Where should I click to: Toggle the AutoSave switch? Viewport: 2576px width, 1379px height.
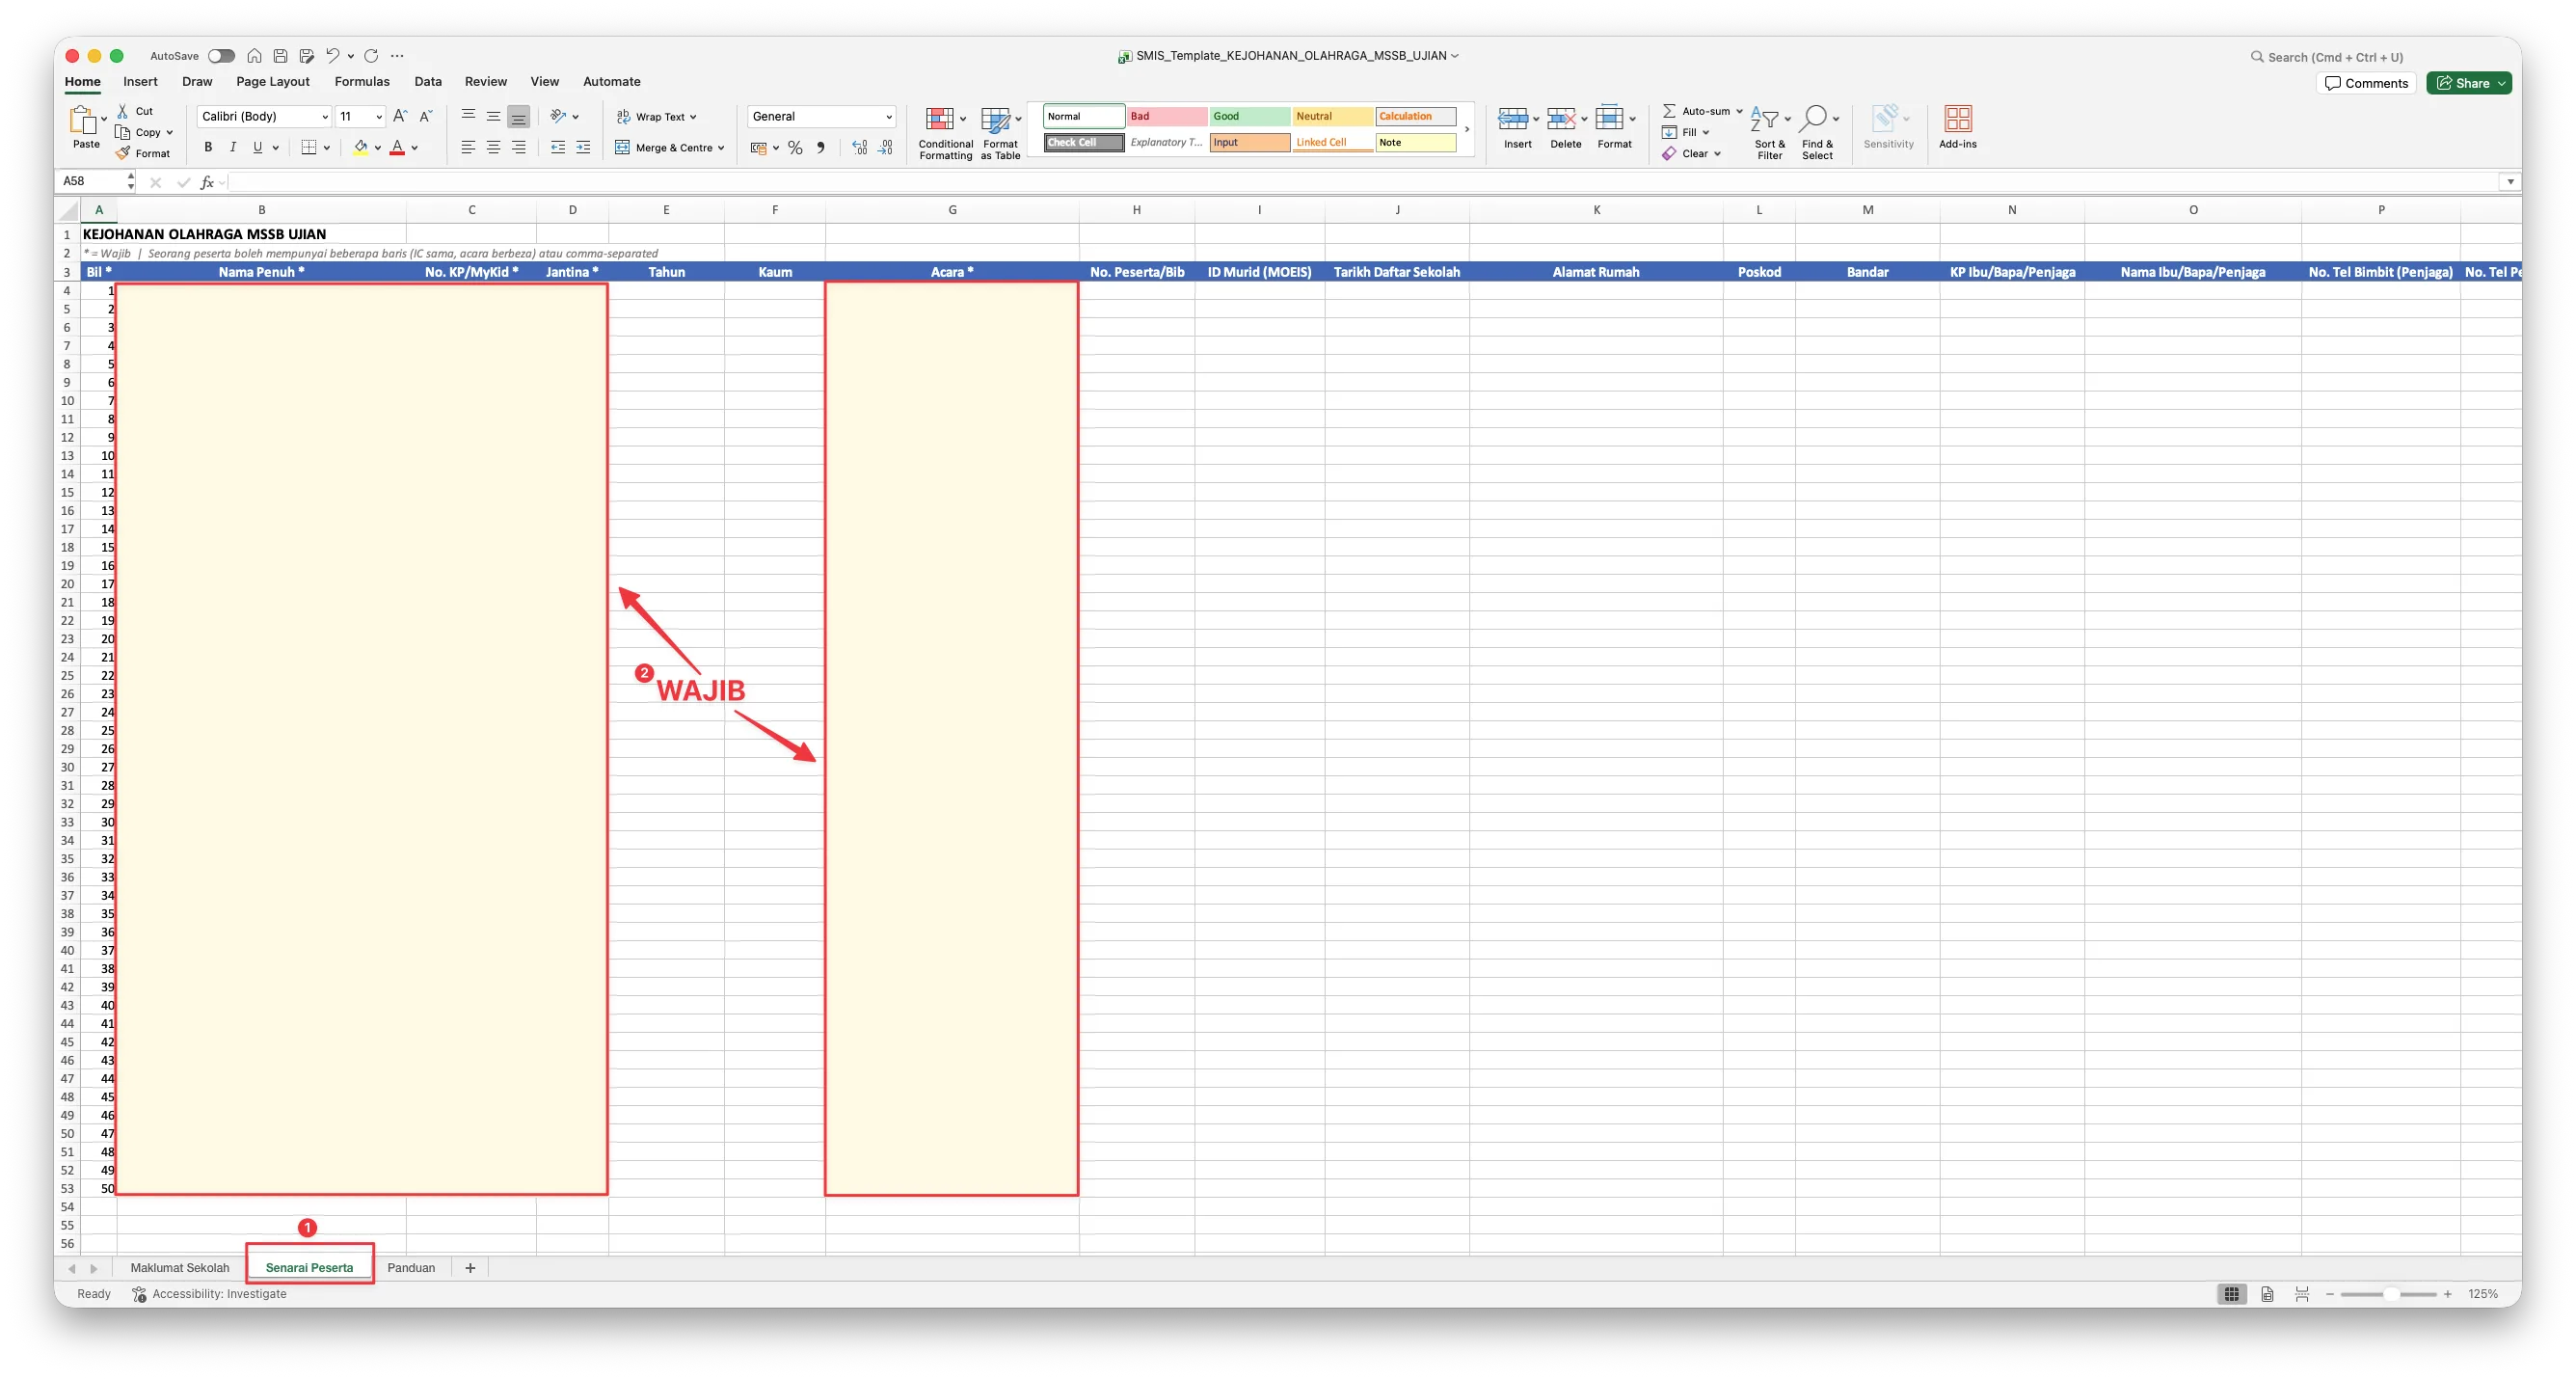point(221,56)
